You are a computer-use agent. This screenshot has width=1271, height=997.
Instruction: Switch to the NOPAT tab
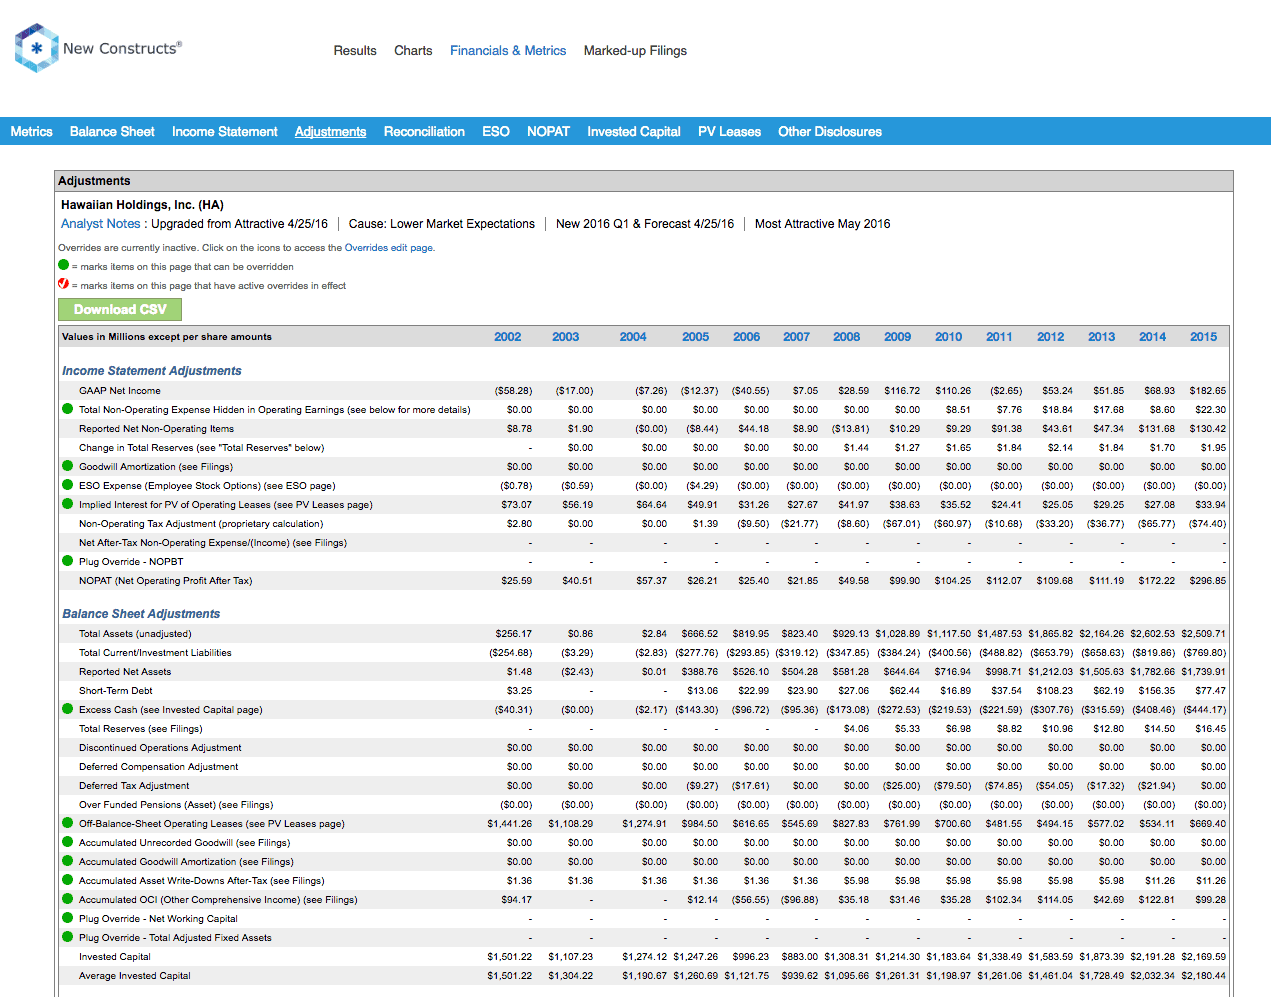coord(548,132)
